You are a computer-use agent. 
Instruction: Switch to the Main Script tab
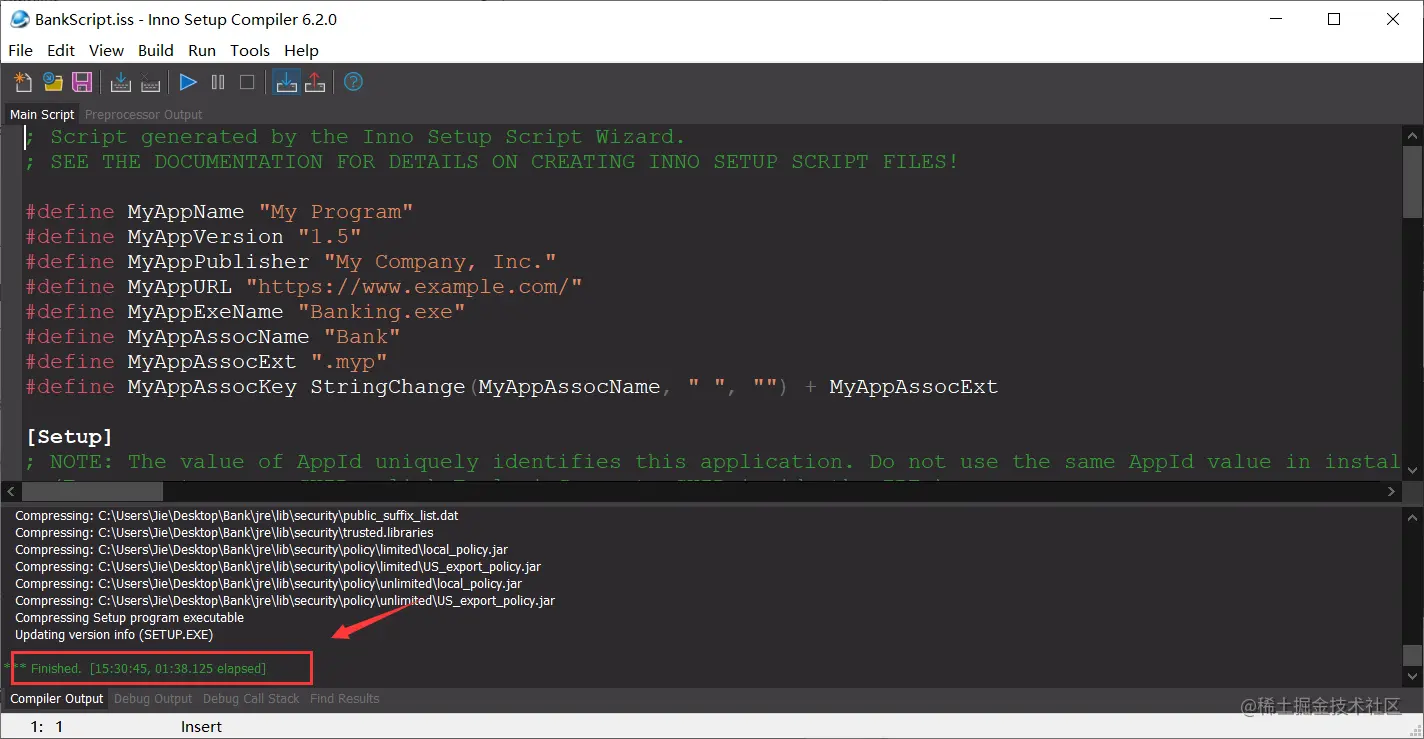(42, 115)
